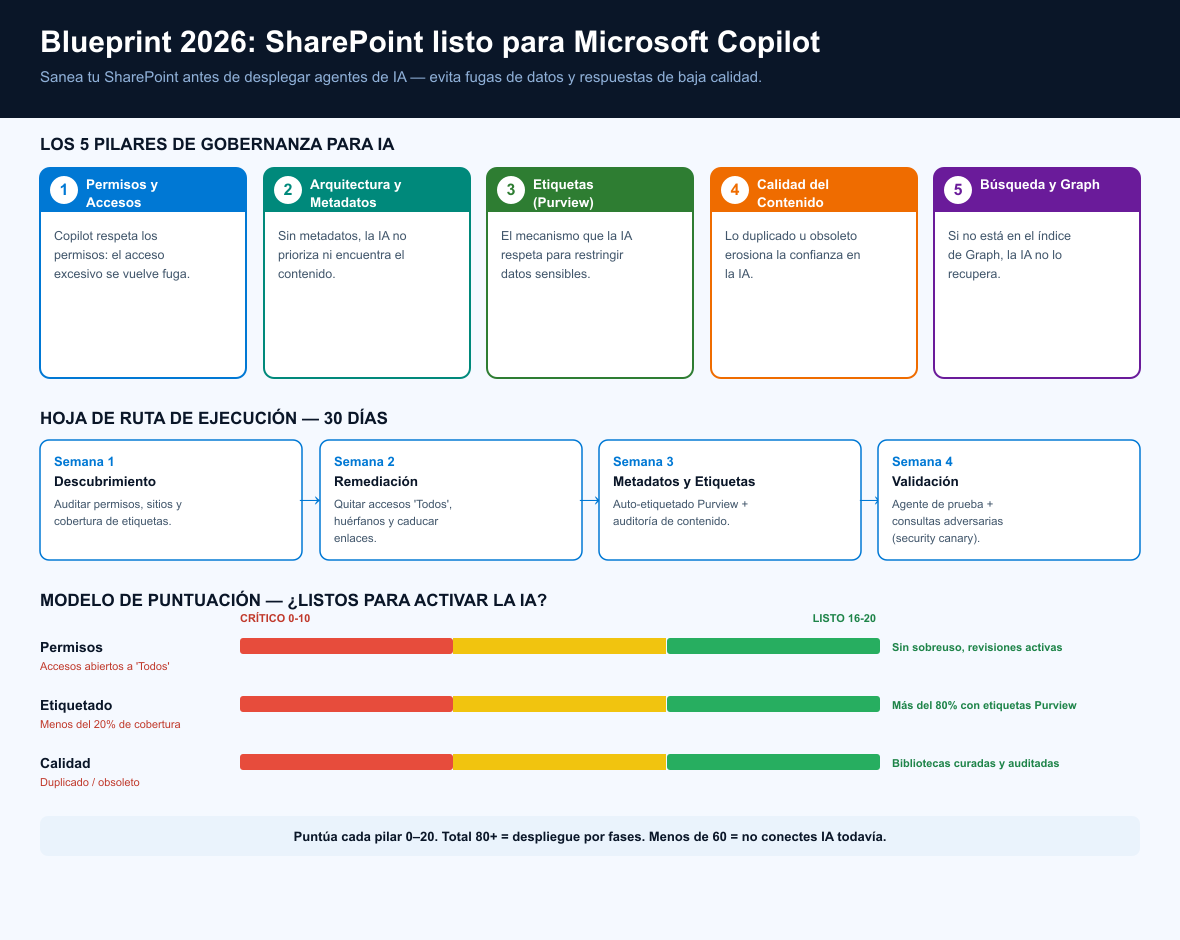Viewport: 1180px width, 940px height.
Task: Click the text 'Lo duplicado u obsoleto erosiona'
Action: [x=792, y=254]
